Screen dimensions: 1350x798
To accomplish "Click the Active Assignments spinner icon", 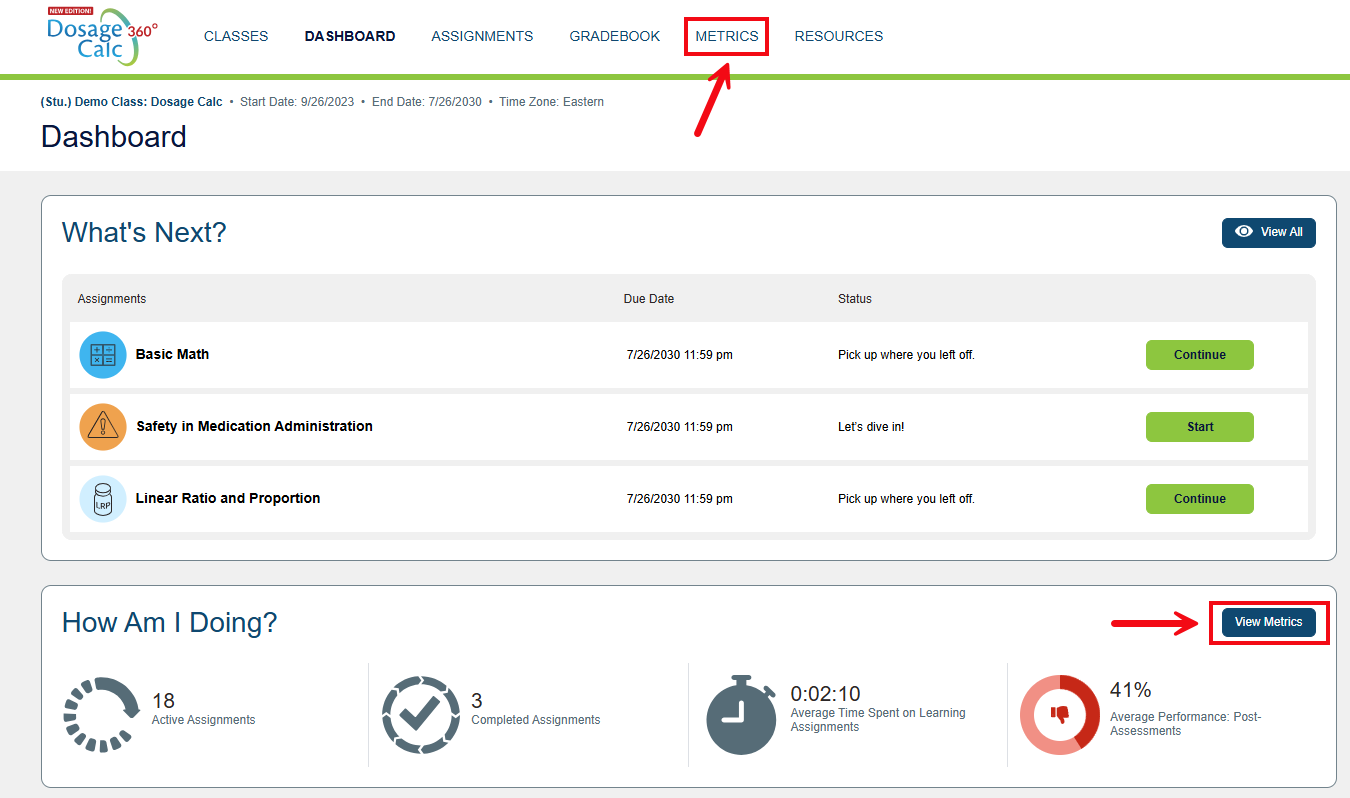I will point(101,714).
